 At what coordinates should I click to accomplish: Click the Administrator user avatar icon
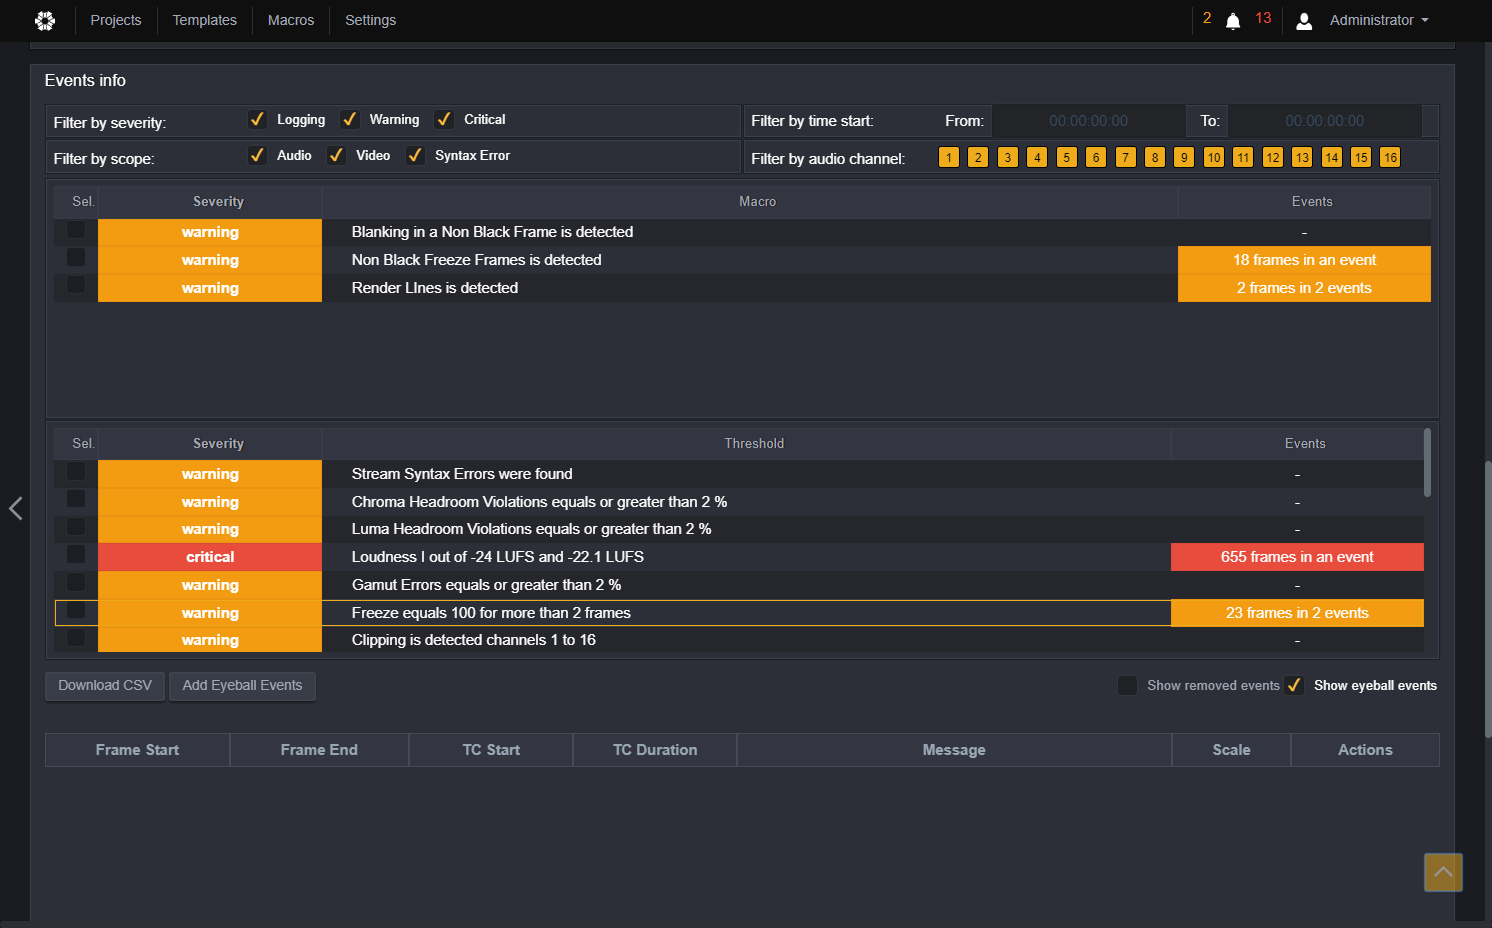(1304, 21)
